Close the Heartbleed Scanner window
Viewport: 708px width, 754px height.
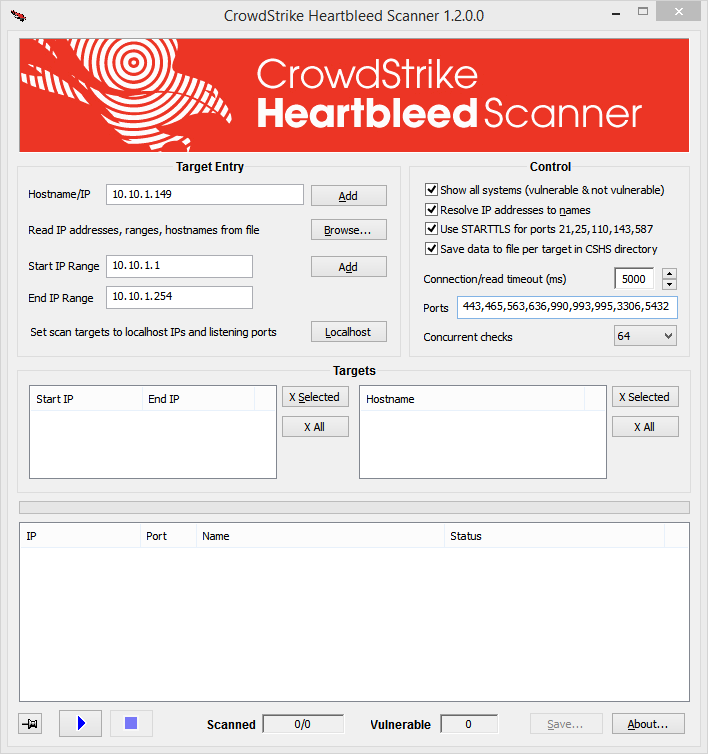coord(678,12)
